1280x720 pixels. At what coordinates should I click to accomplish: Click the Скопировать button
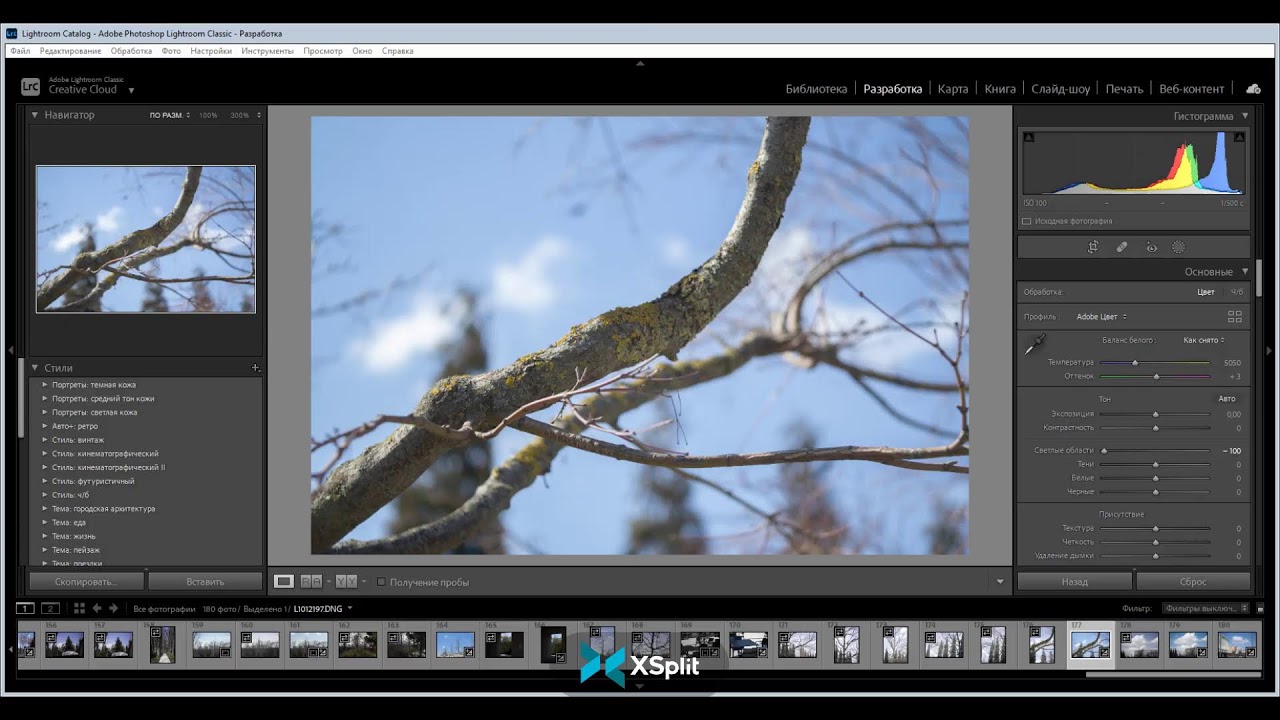tap(86, 581)
